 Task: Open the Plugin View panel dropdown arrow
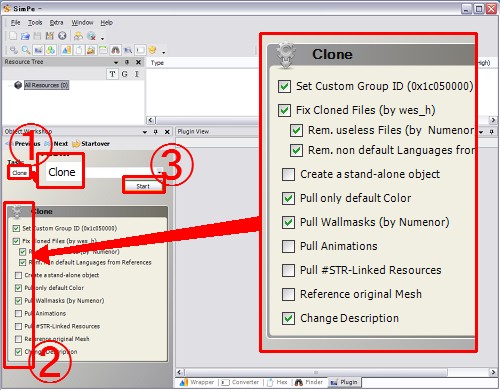481,132
